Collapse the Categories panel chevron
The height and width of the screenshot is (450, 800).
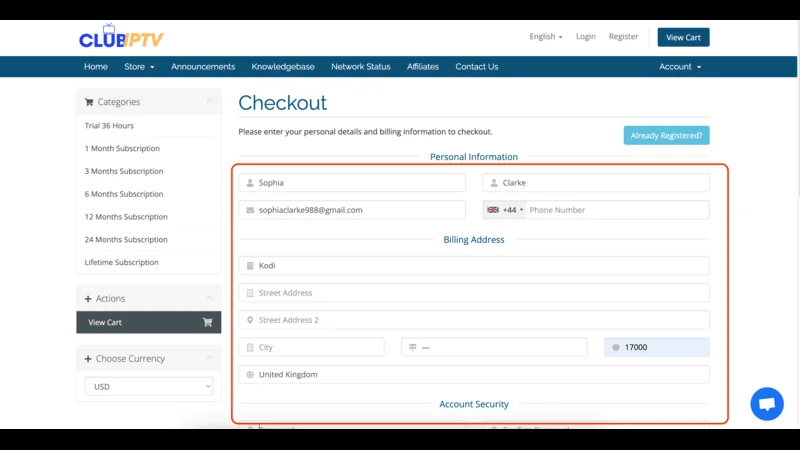click(209, 102)
